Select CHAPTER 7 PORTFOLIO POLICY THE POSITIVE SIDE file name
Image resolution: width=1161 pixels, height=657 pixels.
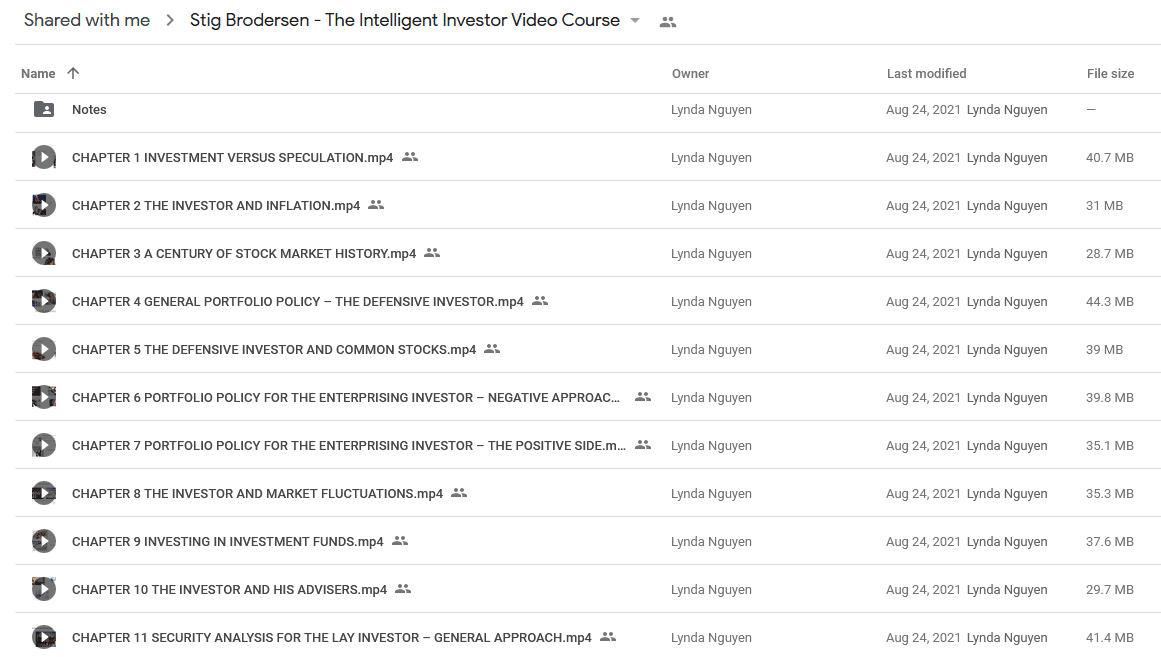coord(349,446)
